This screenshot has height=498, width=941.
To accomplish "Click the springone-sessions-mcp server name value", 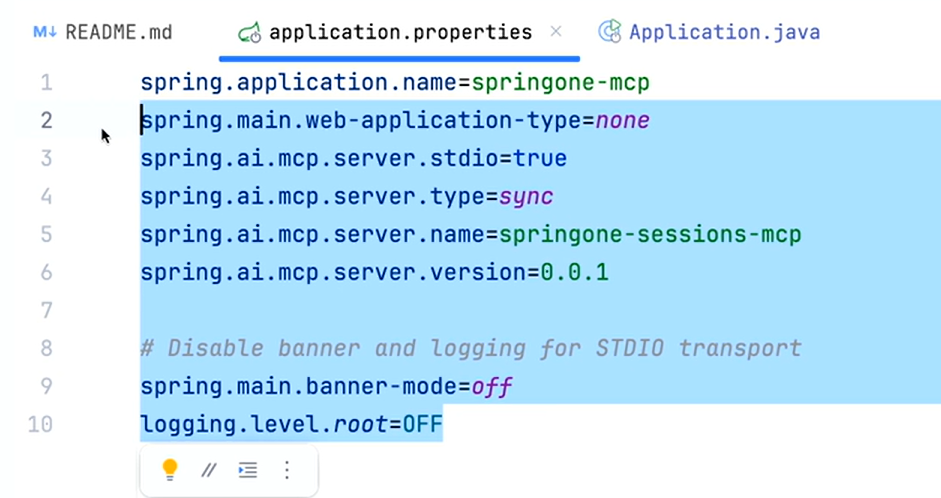I will click(x=650, y=235).
